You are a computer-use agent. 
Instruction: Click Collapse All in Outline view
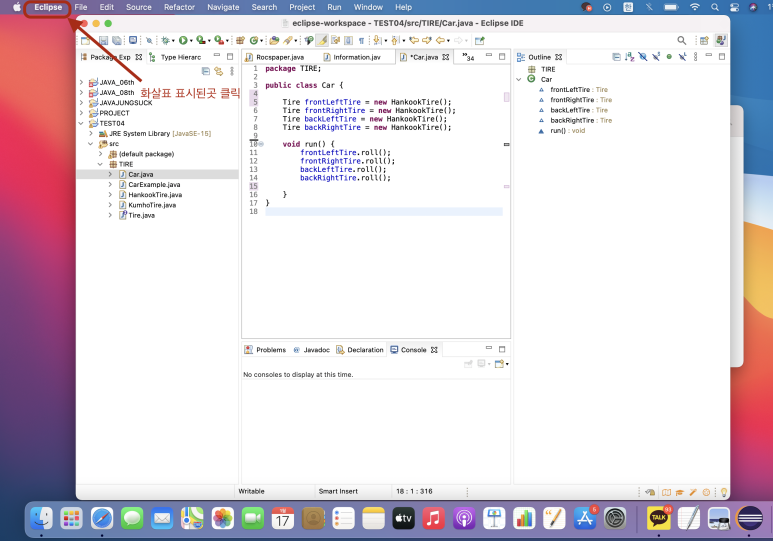click(616, 57)
